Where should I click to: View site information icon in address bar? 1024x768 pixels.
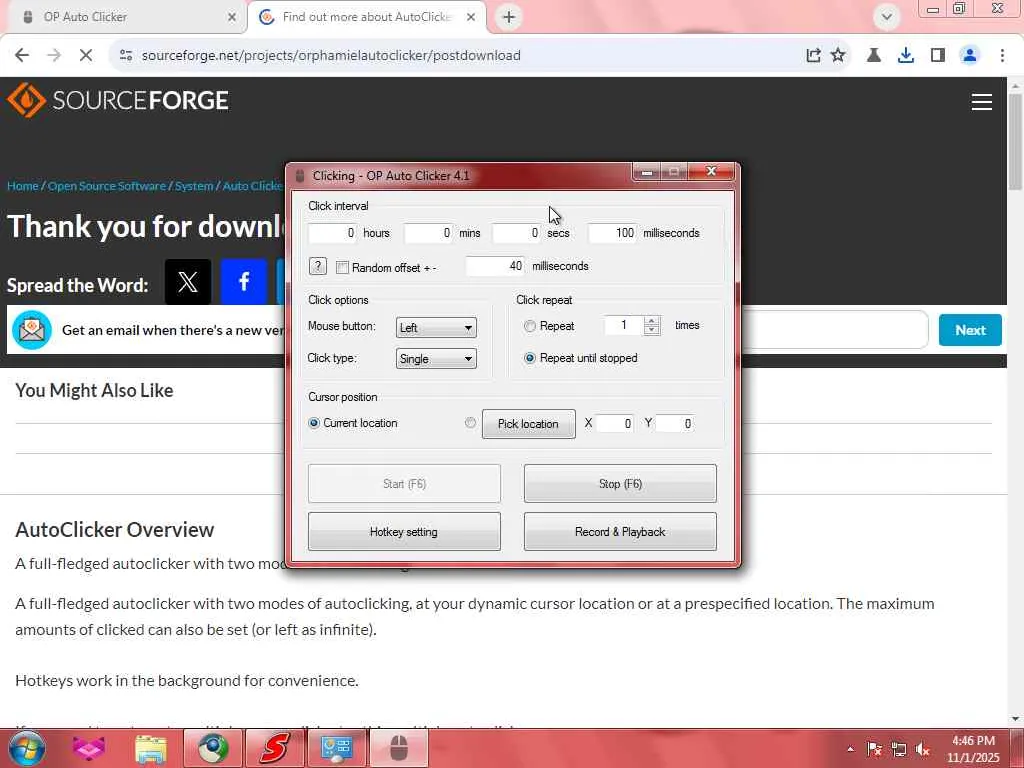coord(126,56)
